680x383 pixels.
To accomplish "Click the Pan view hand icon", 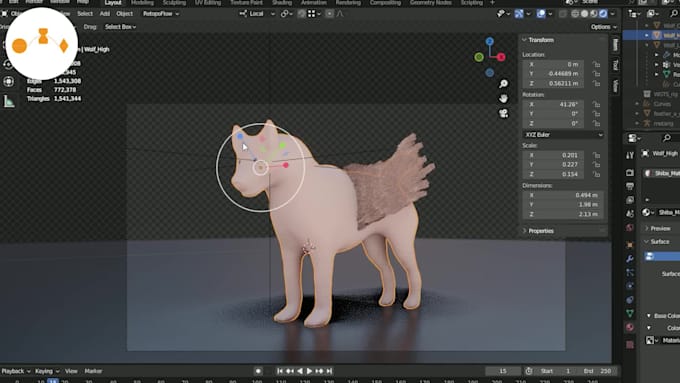I will point(503,98).
